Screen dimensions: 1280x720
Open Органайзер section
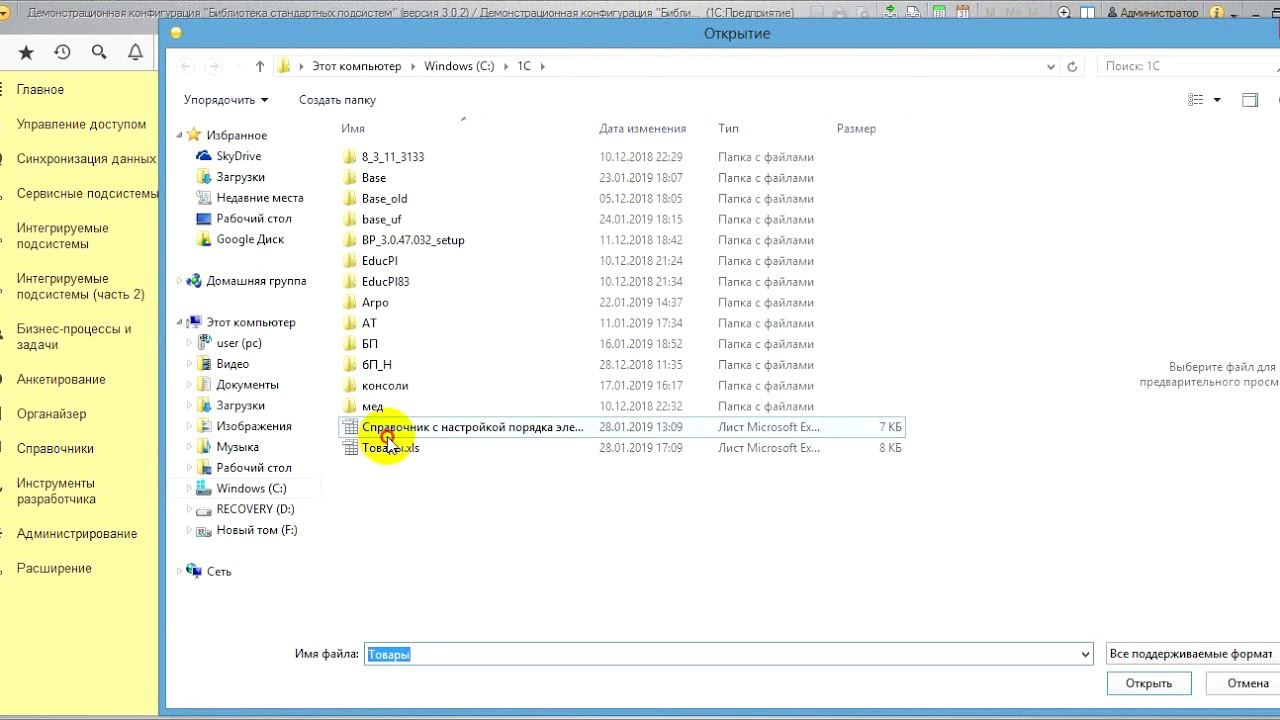click(x=51, y=414)
